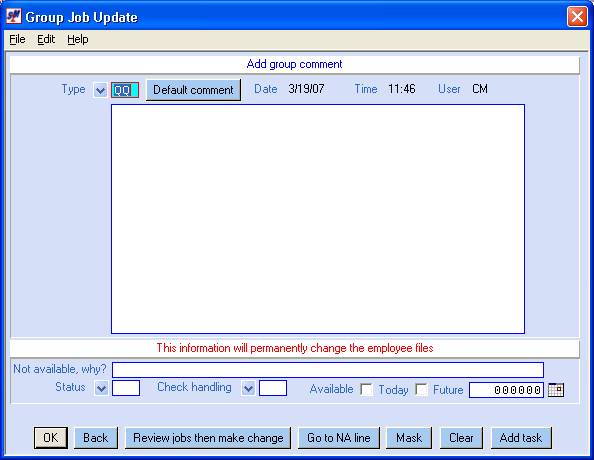Image resolution: width=594 pixels, height=460 pixels.
Task: Click inside the large group comment box
Action: (318, 219)
